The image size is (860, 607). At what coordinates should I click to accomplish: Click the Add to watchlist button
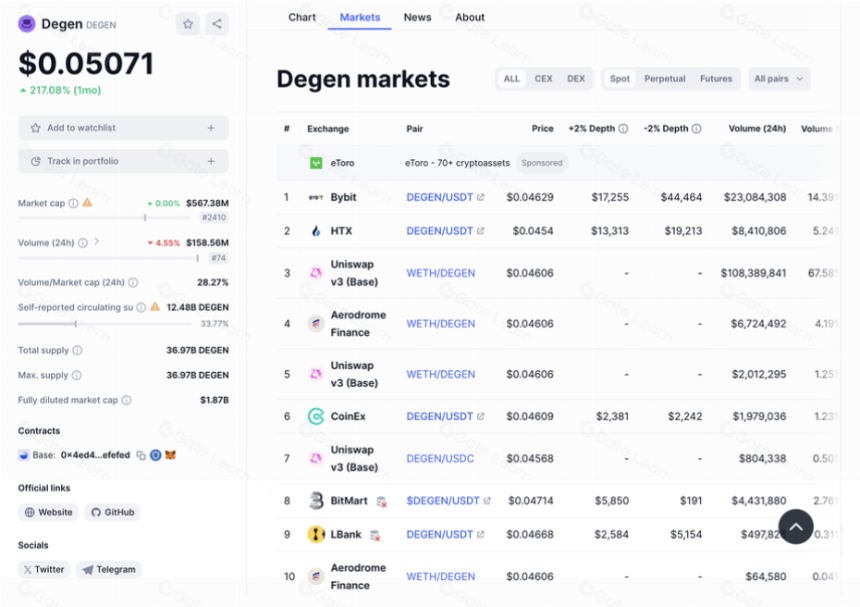point(123,128)
